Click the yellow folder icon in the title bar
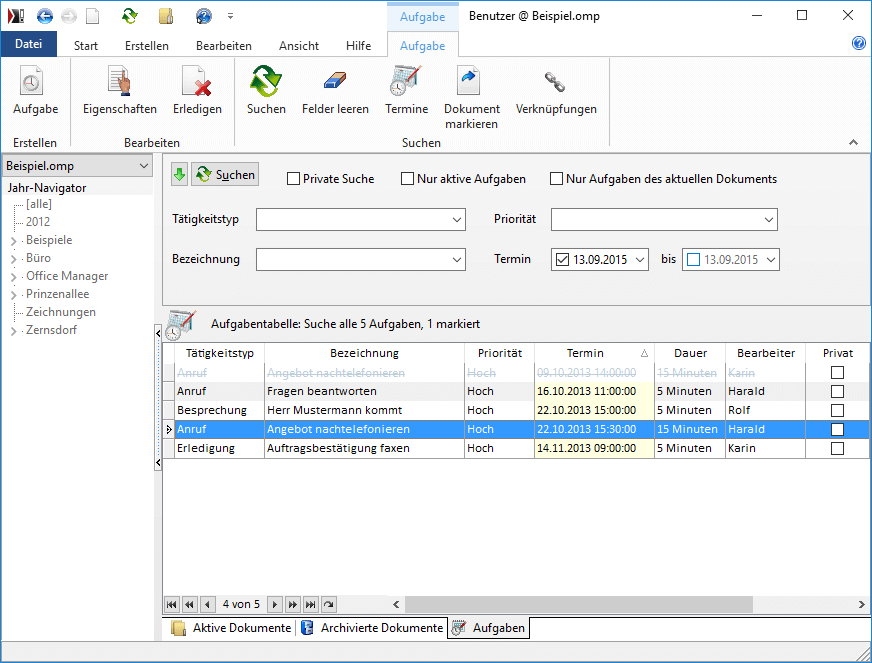 click(x=166, y=16)
